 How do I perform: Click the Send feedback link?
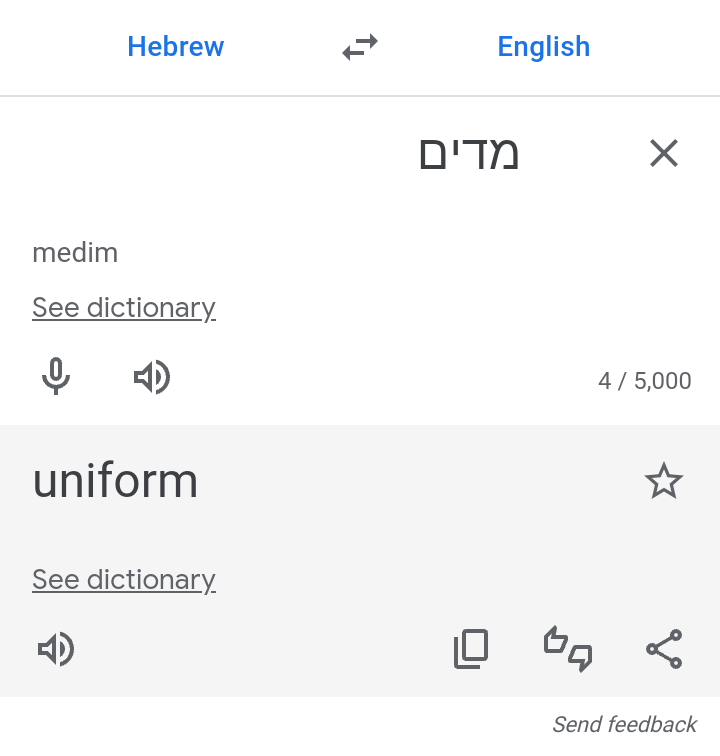(x=624, y=724)
